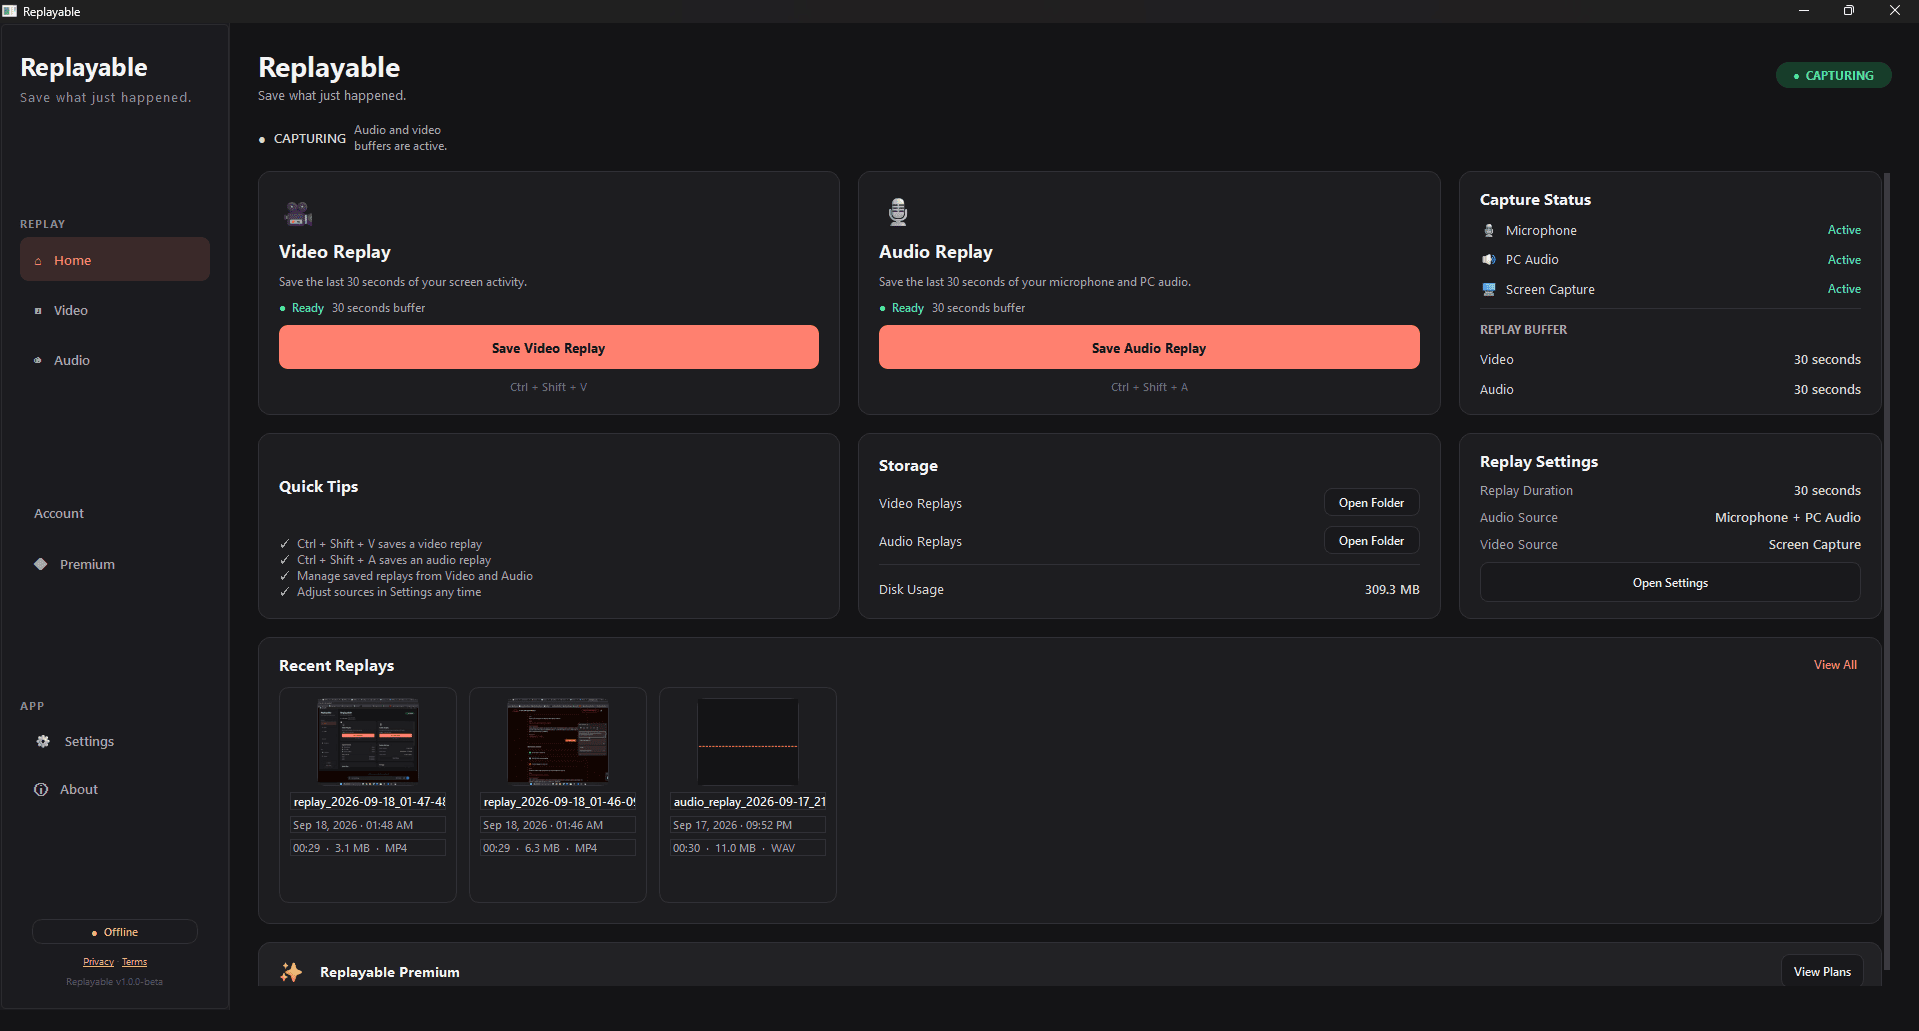Open Folder for Audio Replays
The height and width of the screenshot is (1031, 1919).
point(1372,541)
